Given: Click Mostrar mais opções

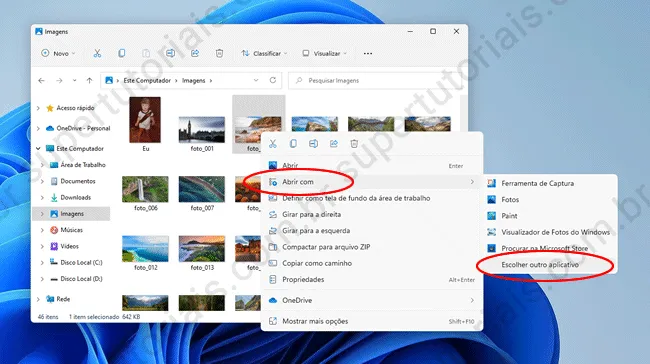Looking at the screenshot, I should tap(372, 321).
